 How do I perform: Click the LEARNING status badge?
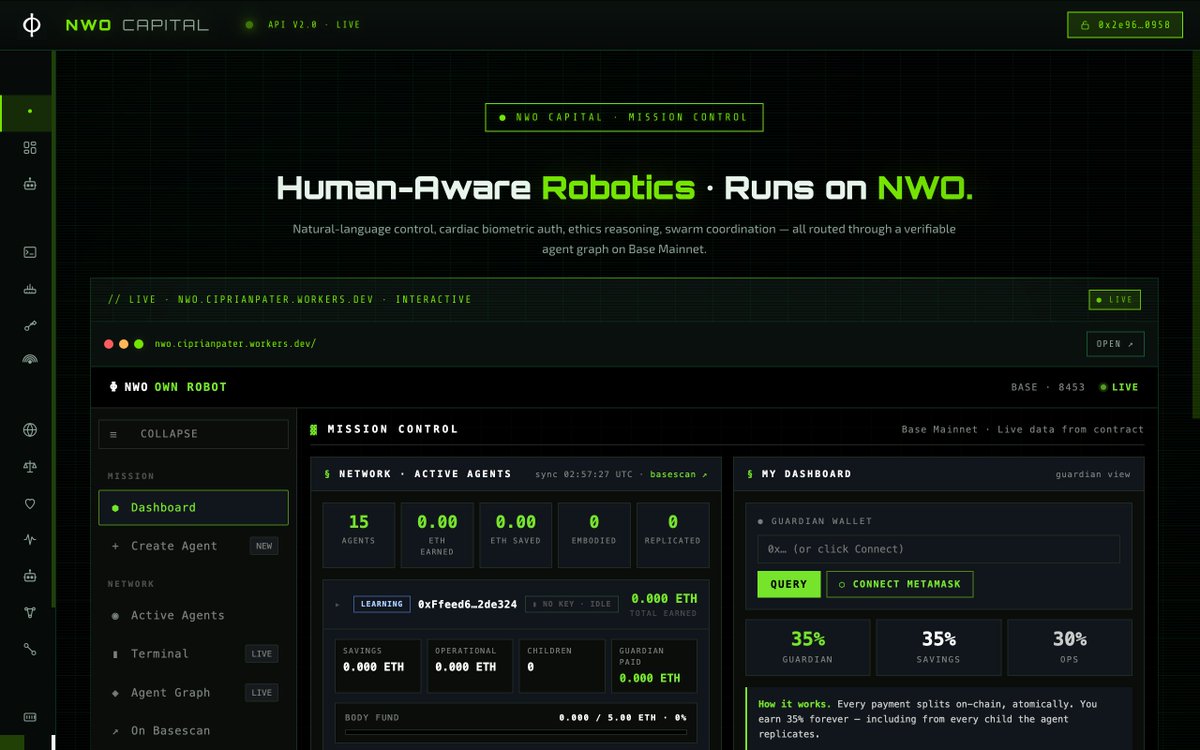click(x=382, y=604)
